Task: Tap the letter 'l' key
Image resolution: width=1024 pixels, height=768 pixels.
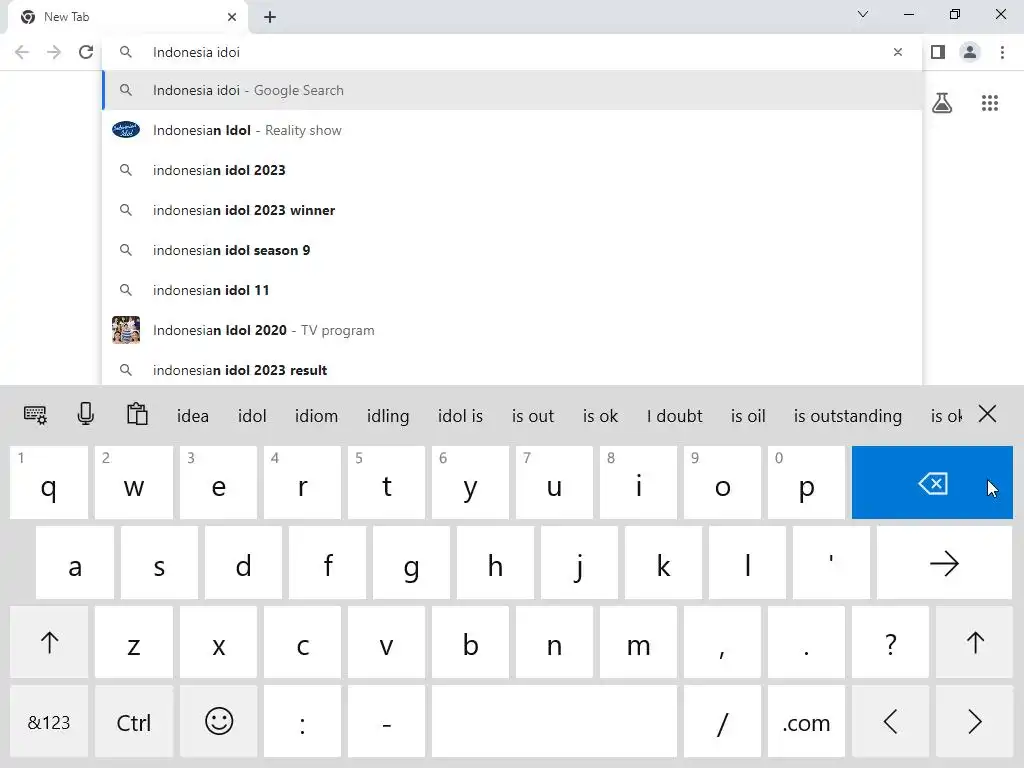Action: [x=747, y=563]
